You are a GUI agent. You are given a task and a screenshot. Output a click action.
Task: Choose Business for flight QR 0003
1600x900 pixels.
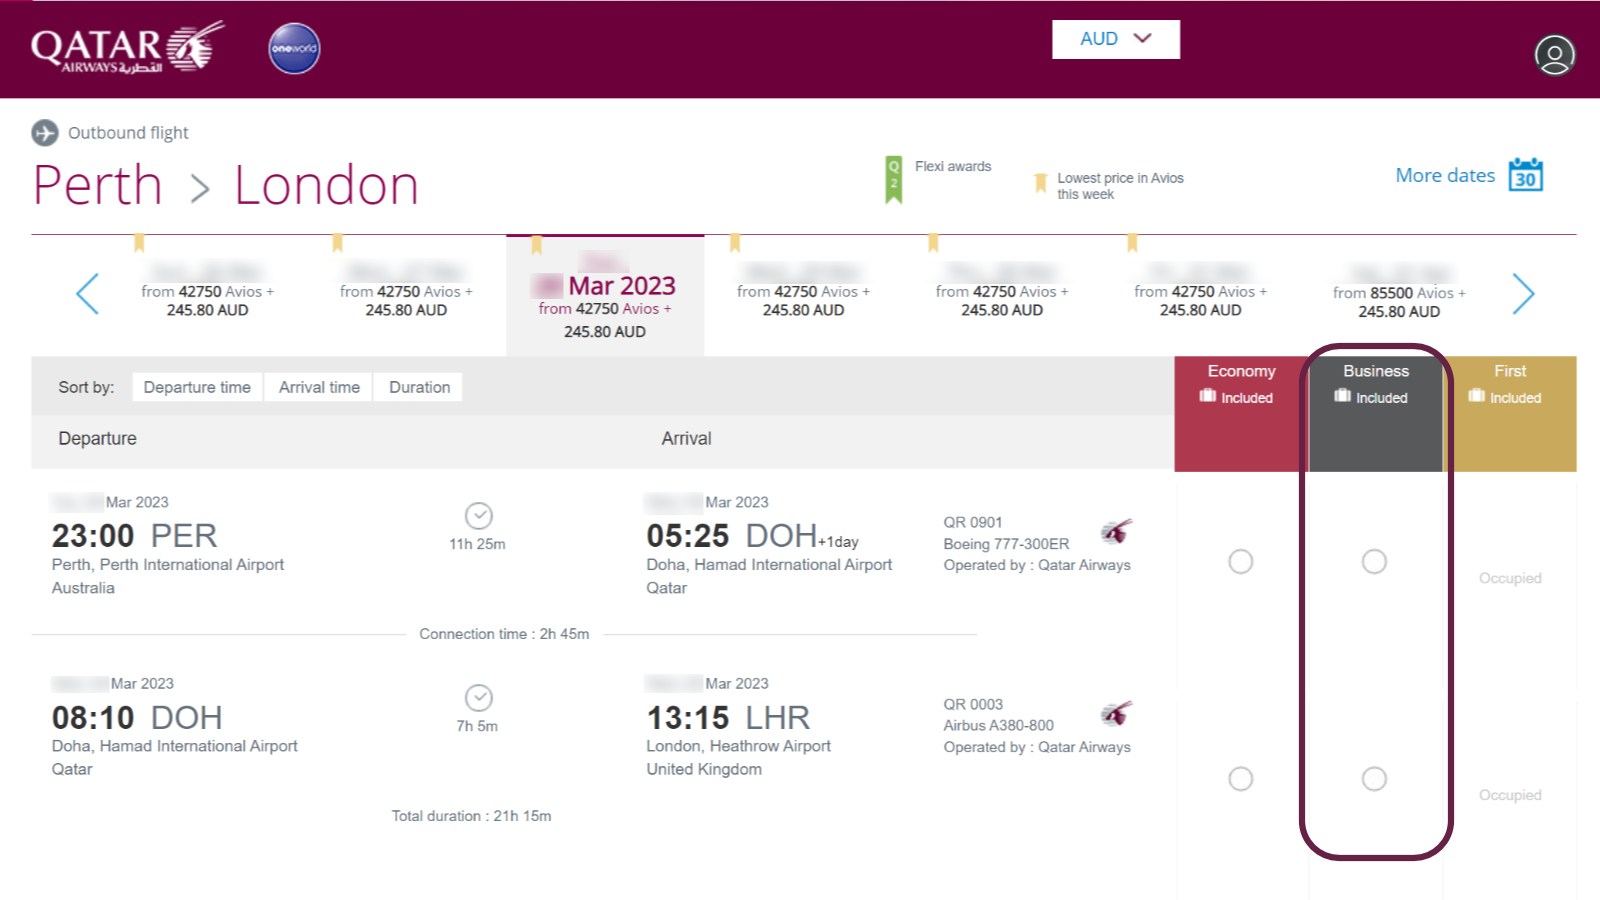1375,779
